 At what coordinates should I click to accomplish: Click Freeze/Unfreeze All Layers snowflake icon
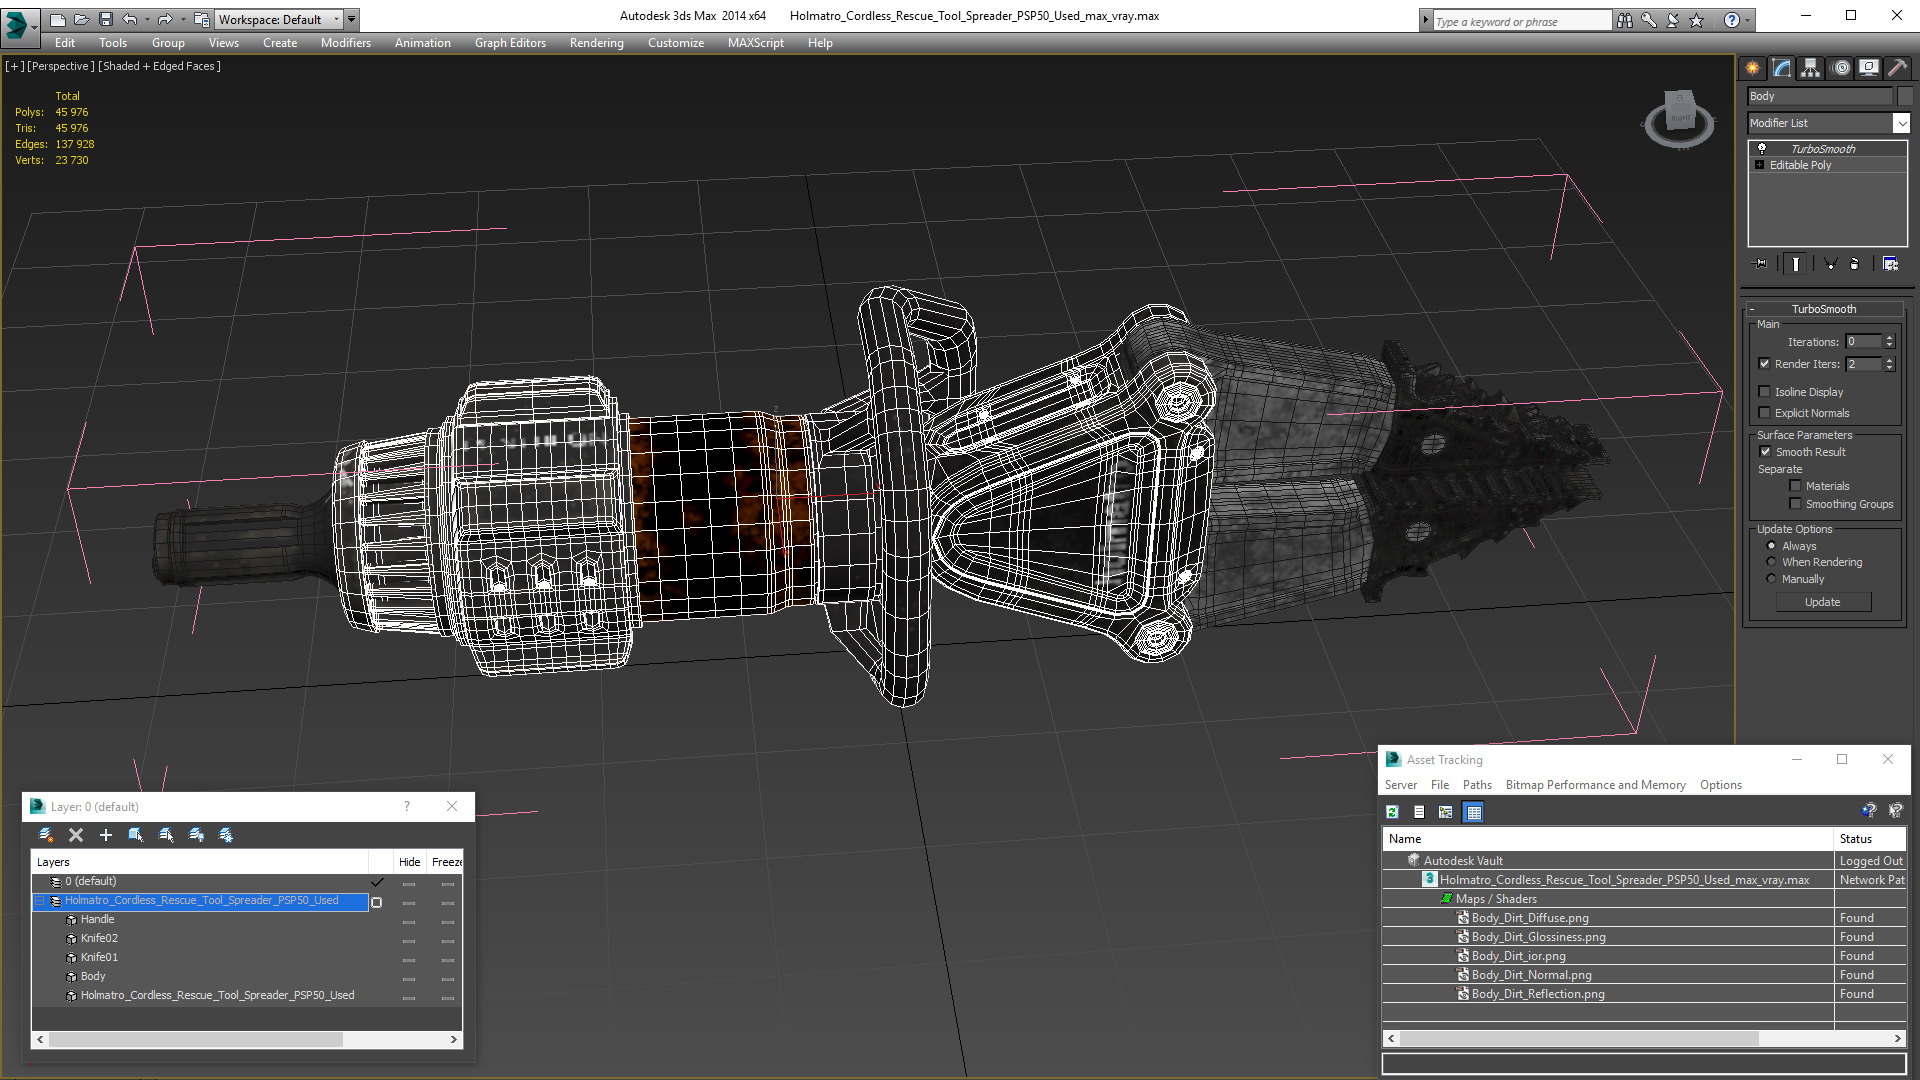[226, 835]
